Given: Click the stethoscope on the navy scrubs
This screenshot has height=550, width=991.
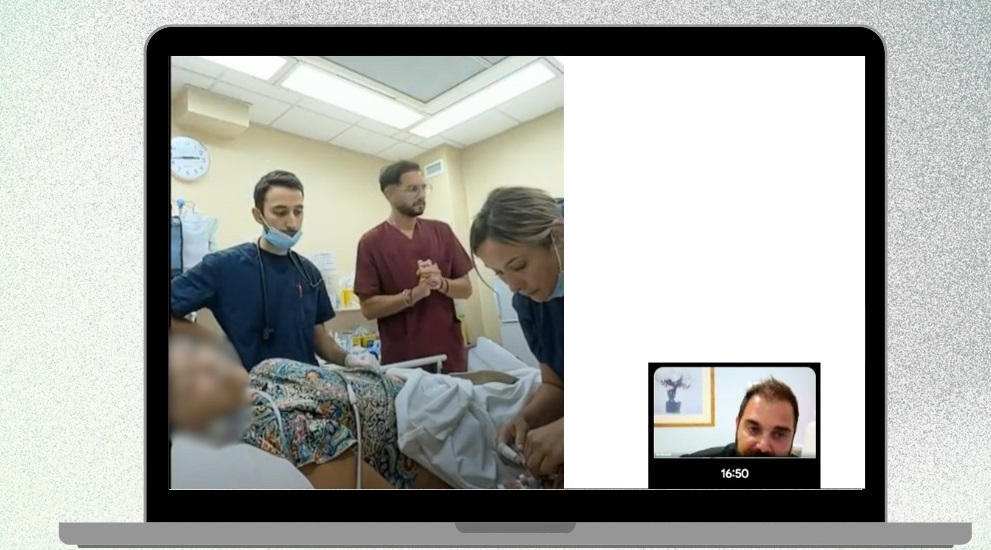Looking at the screenshot, I should click(268, 300).
